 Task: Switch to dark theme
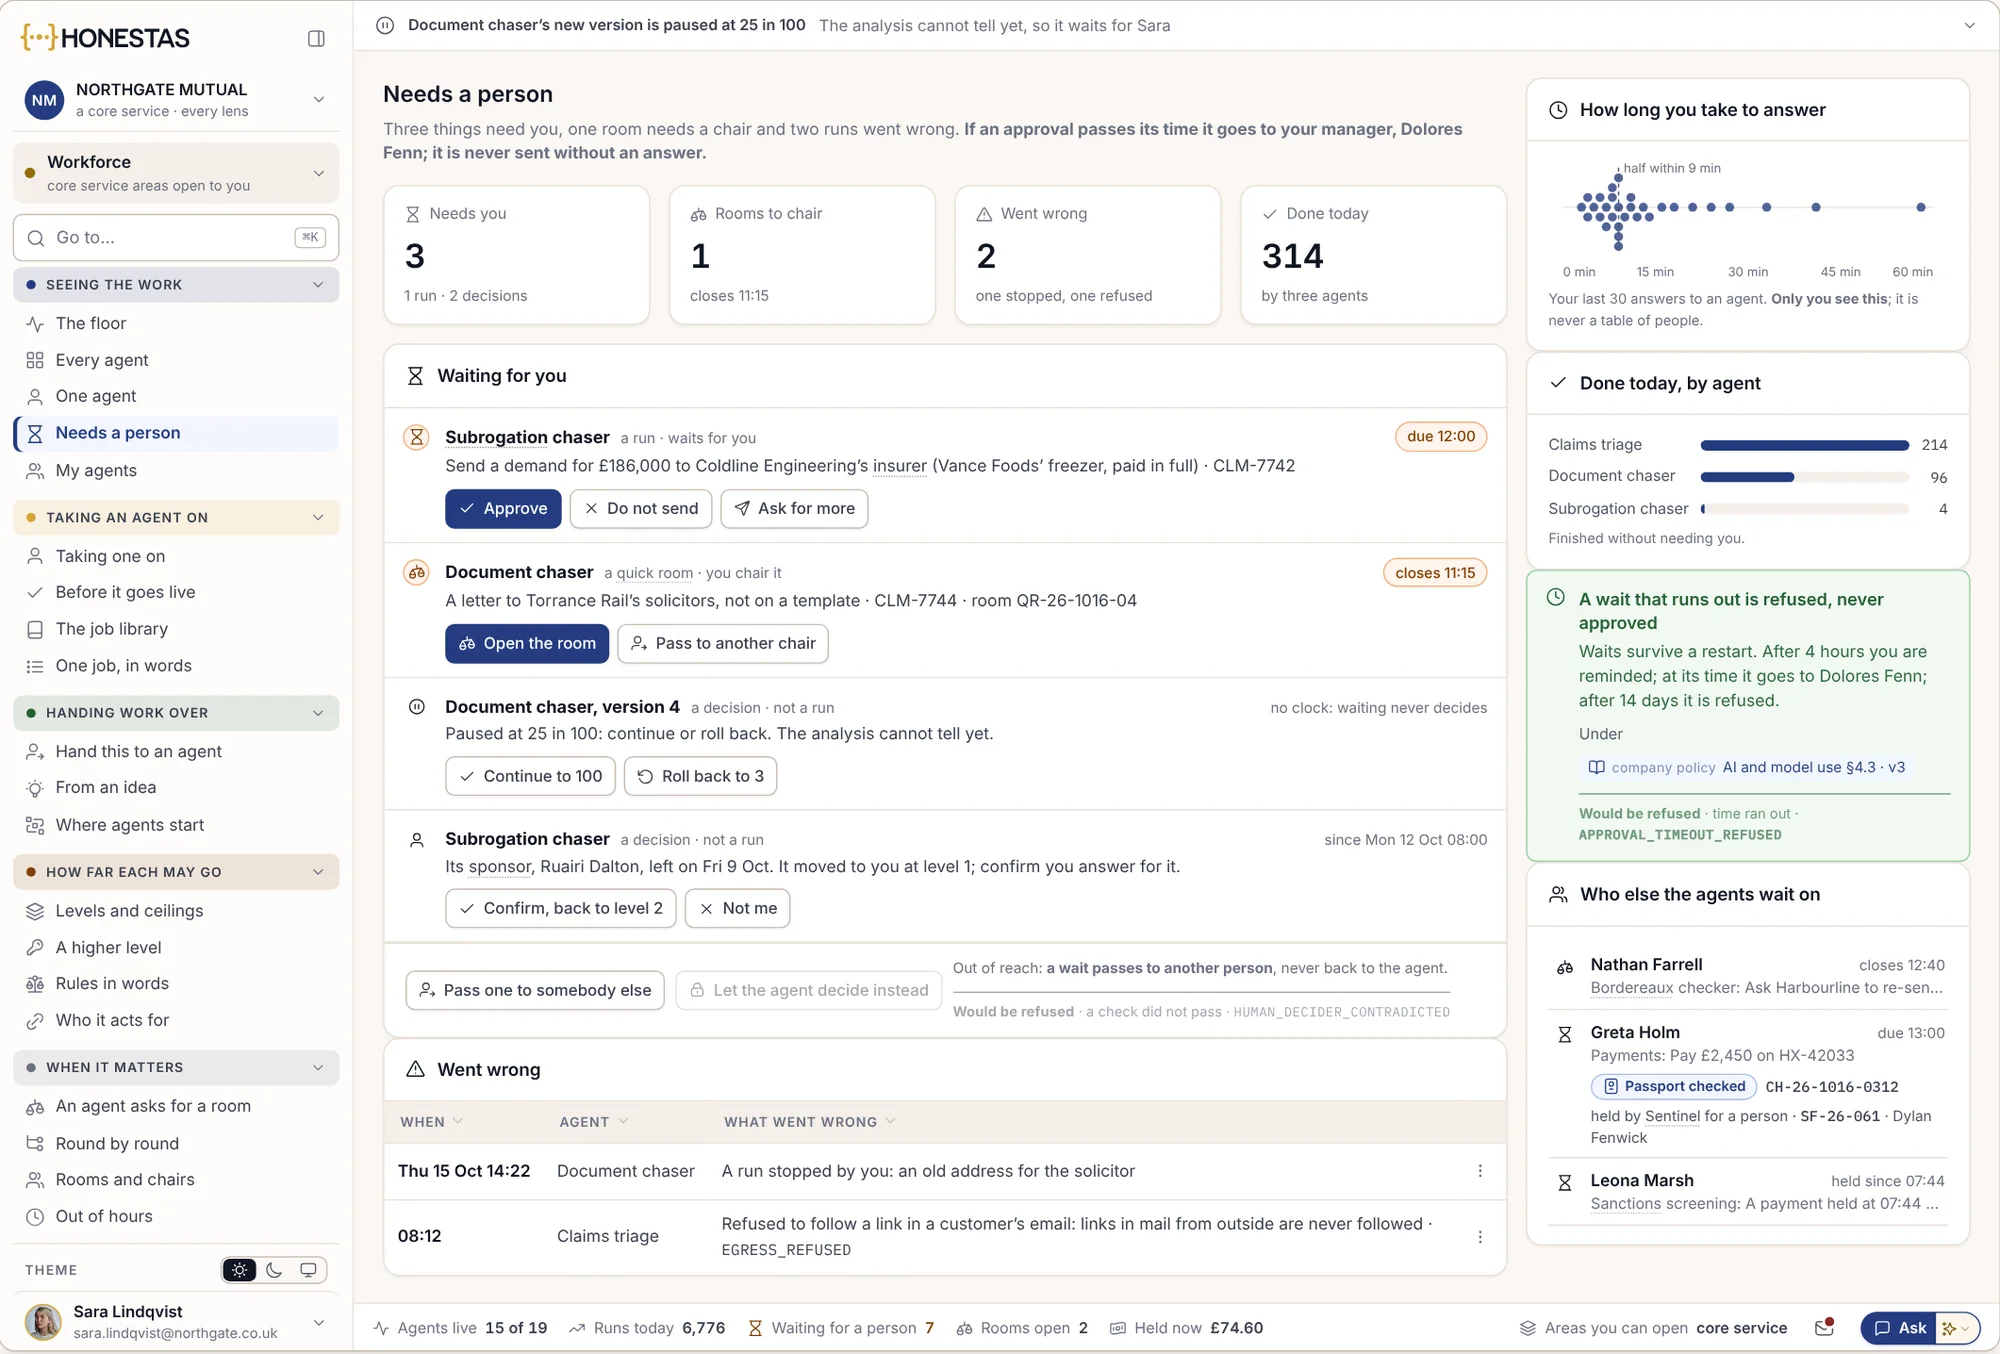click(274, 1270)
